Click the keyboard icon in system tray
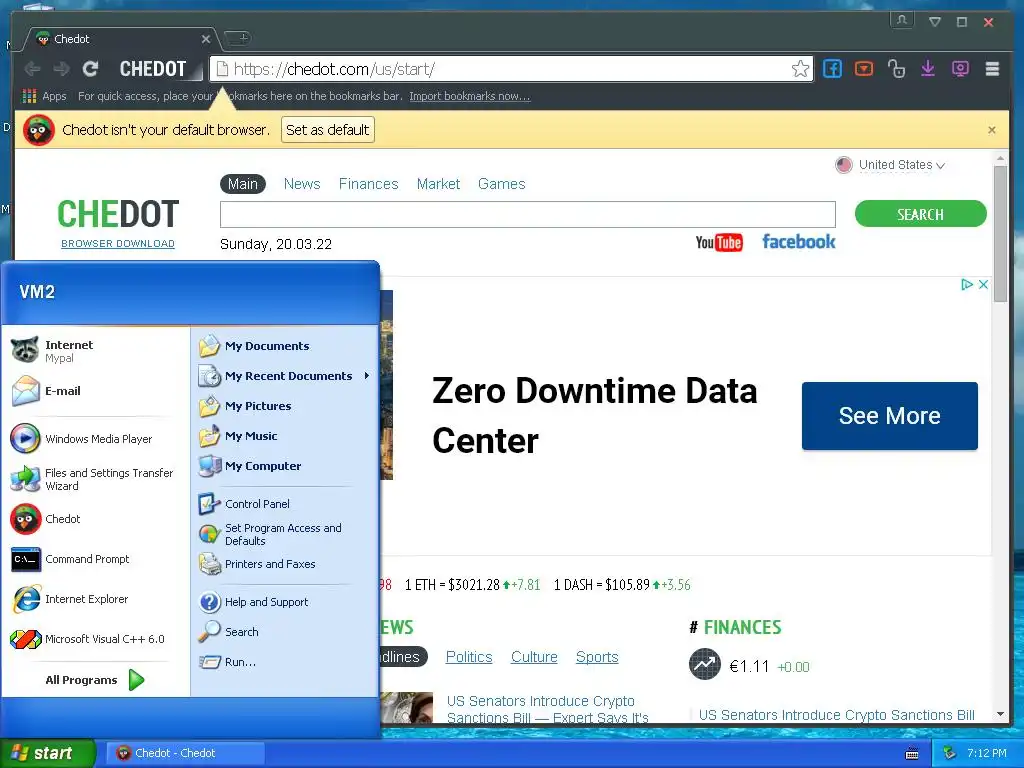 tap(912, 754)
